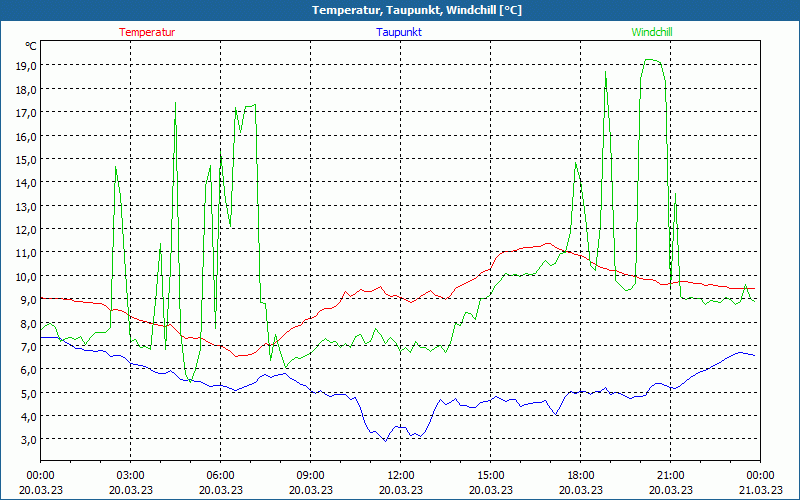
Task: Click the green Windchill legend label
Action: pyautogui.click(x=652, y=32)
